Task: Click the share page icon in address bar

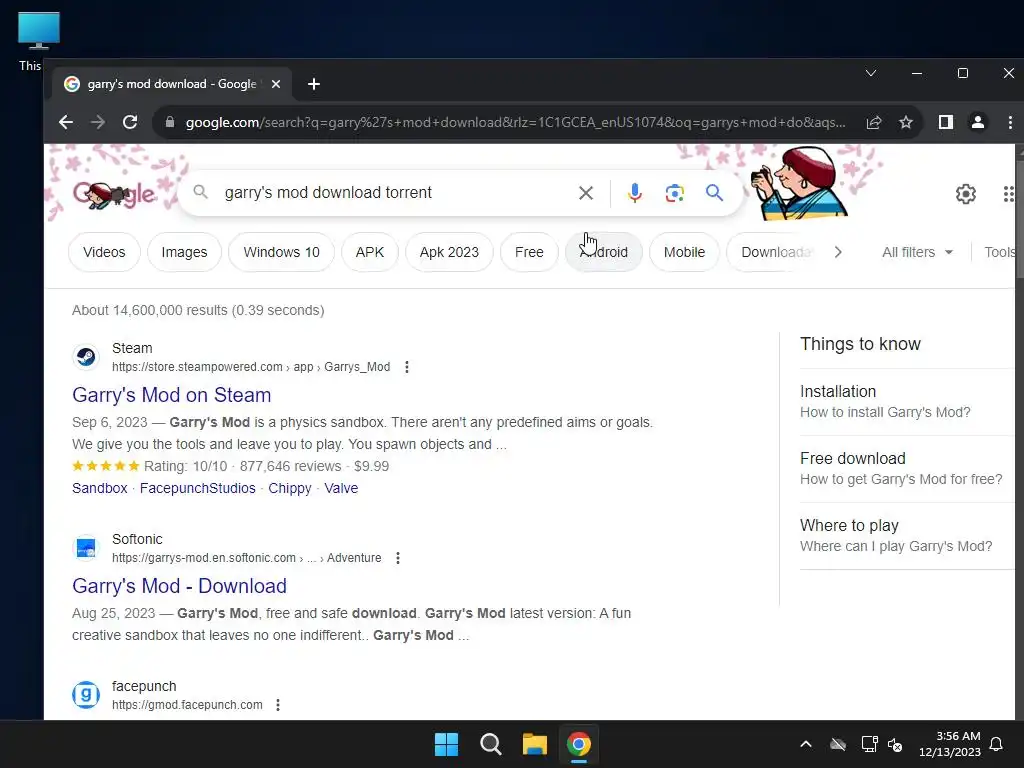Action: click(x=874, y=122)
